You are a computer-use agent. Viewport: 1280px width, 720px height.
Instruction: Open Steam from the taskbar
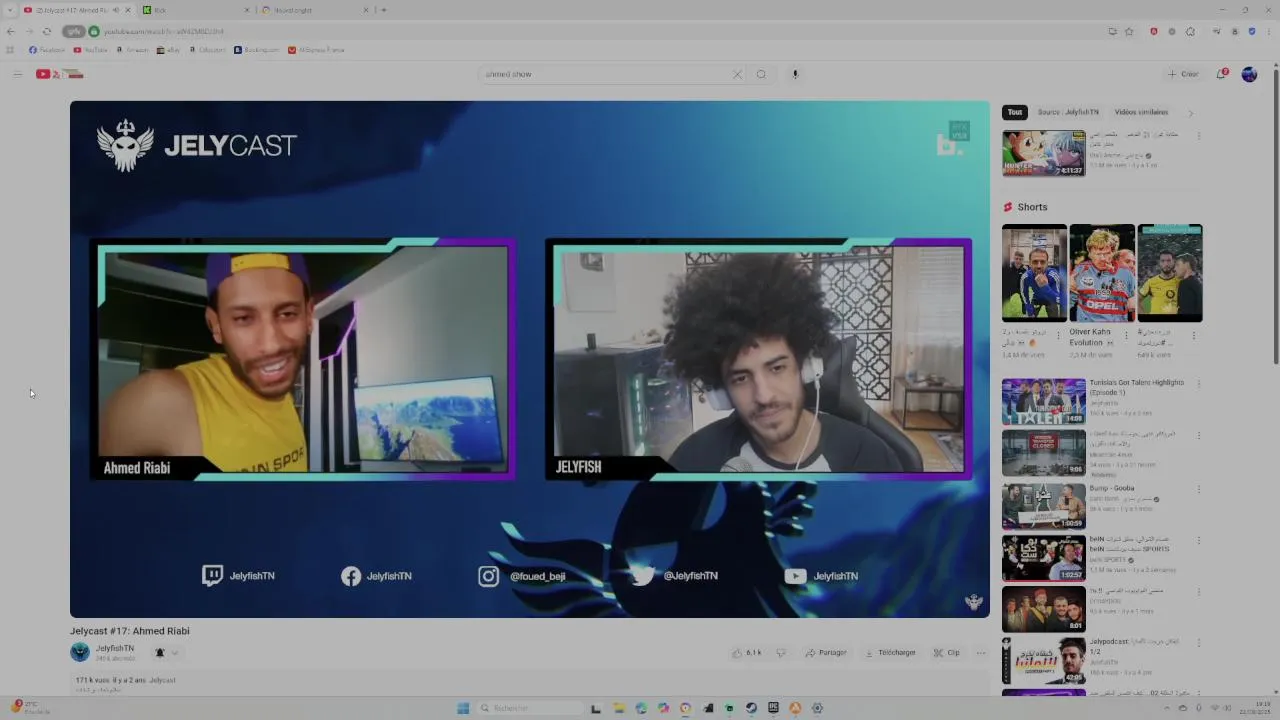(751, 708)
